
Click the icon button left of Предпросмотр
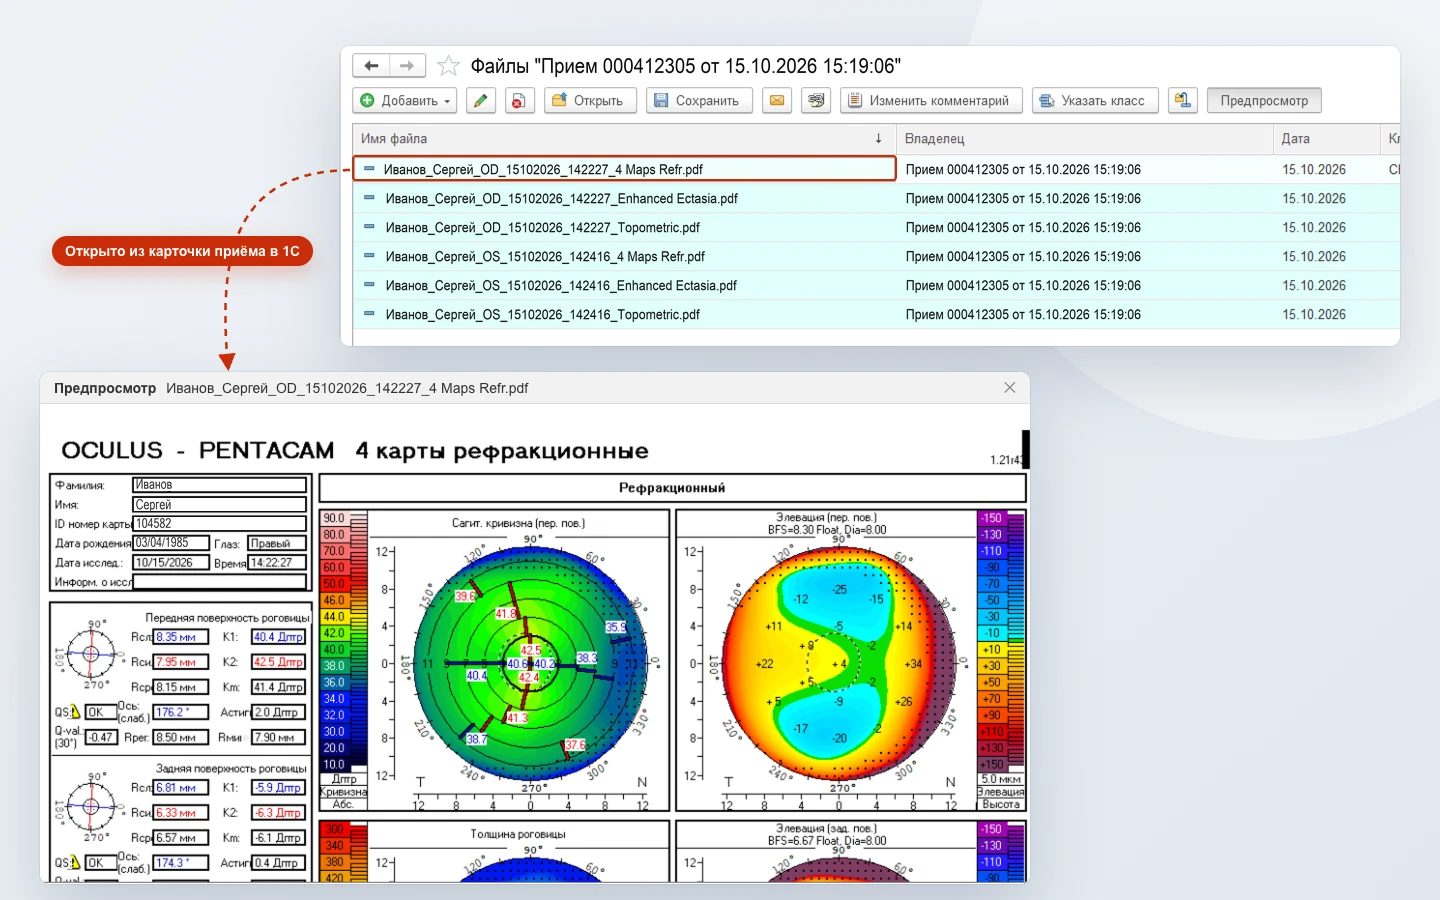pos(1183,100)
